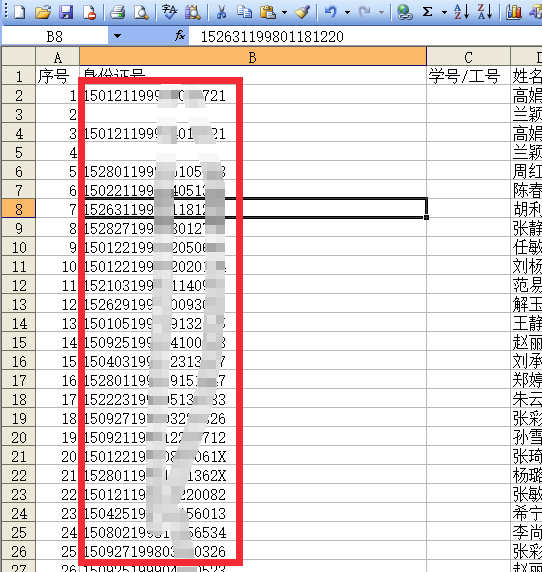
Task: Launch the Chart Wizard
Action: (x=514, y=12)
